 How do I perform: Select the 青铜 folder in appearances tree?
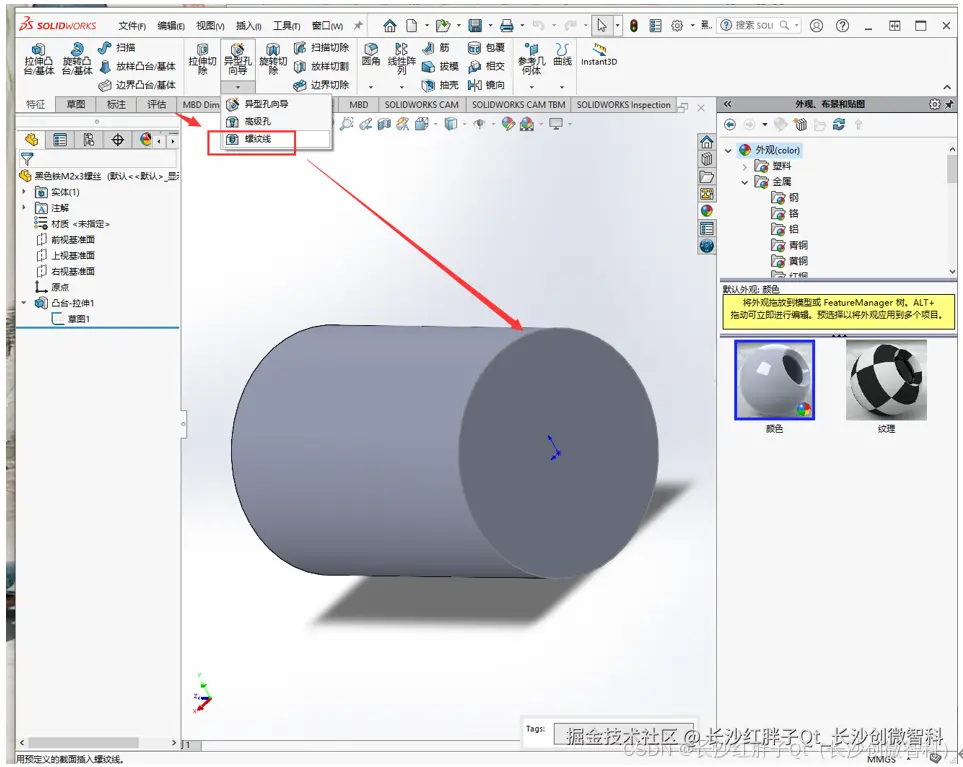tap(790, 245)
